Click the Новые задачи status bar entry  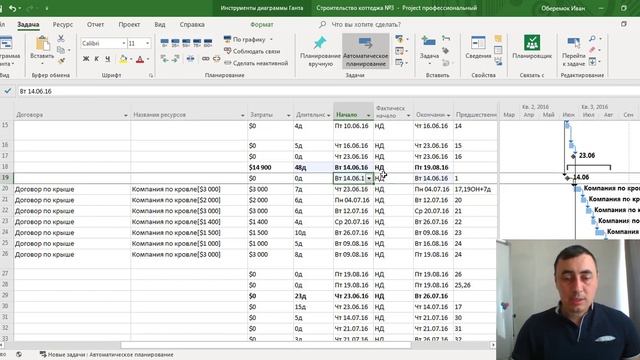(x=107, y=355)
